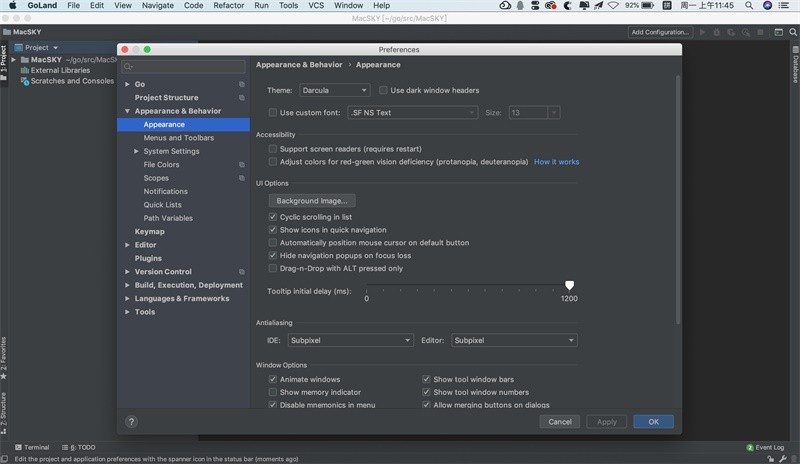Open the Theme dropdown showing Darcula
This screenshot has height=464, width=800.
[335, 90]
